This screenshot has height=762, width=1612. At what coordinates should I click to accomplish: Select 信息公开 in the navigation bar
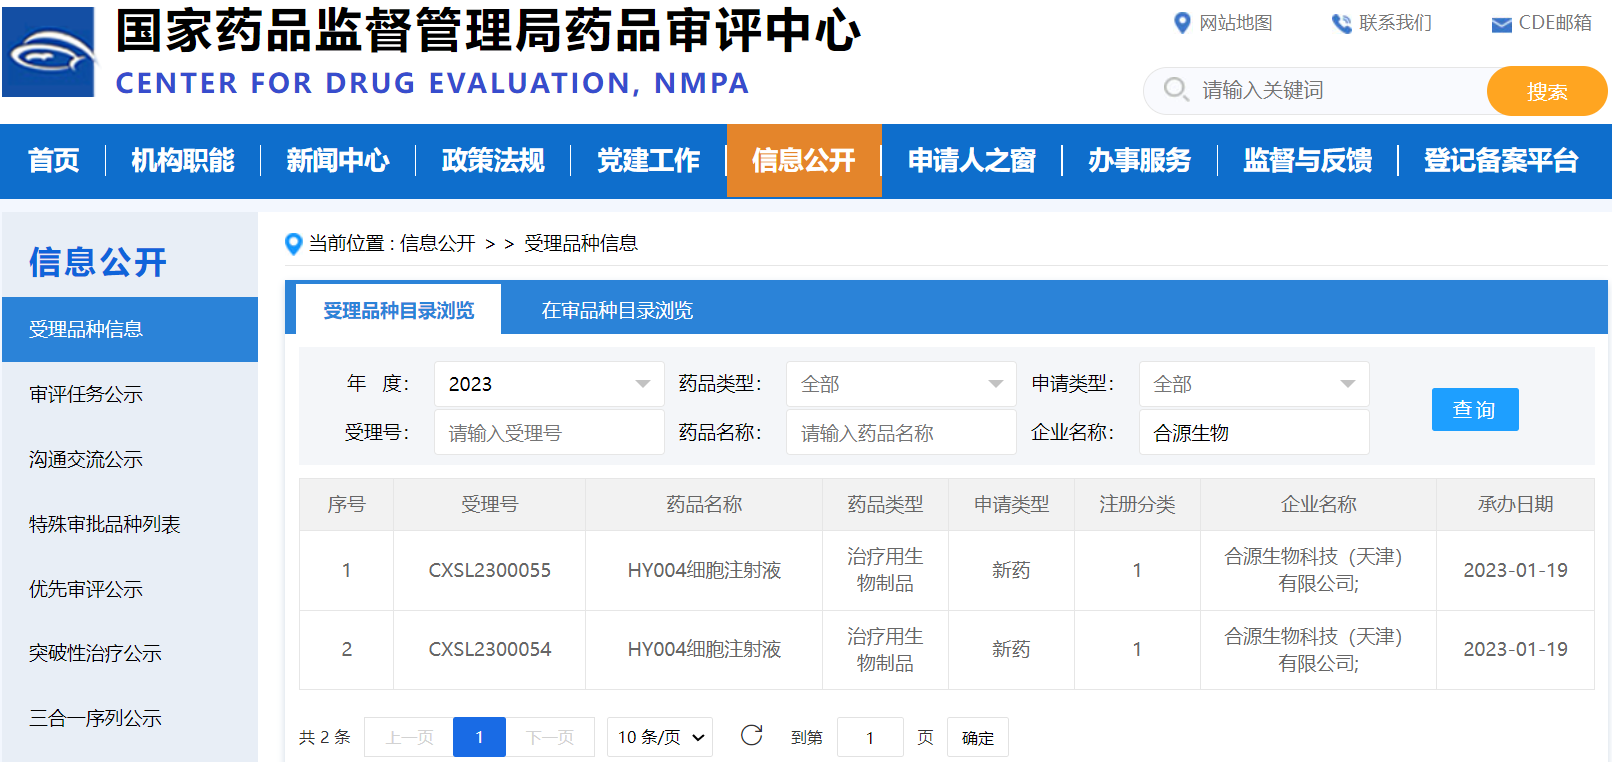[x=804, y=160]
